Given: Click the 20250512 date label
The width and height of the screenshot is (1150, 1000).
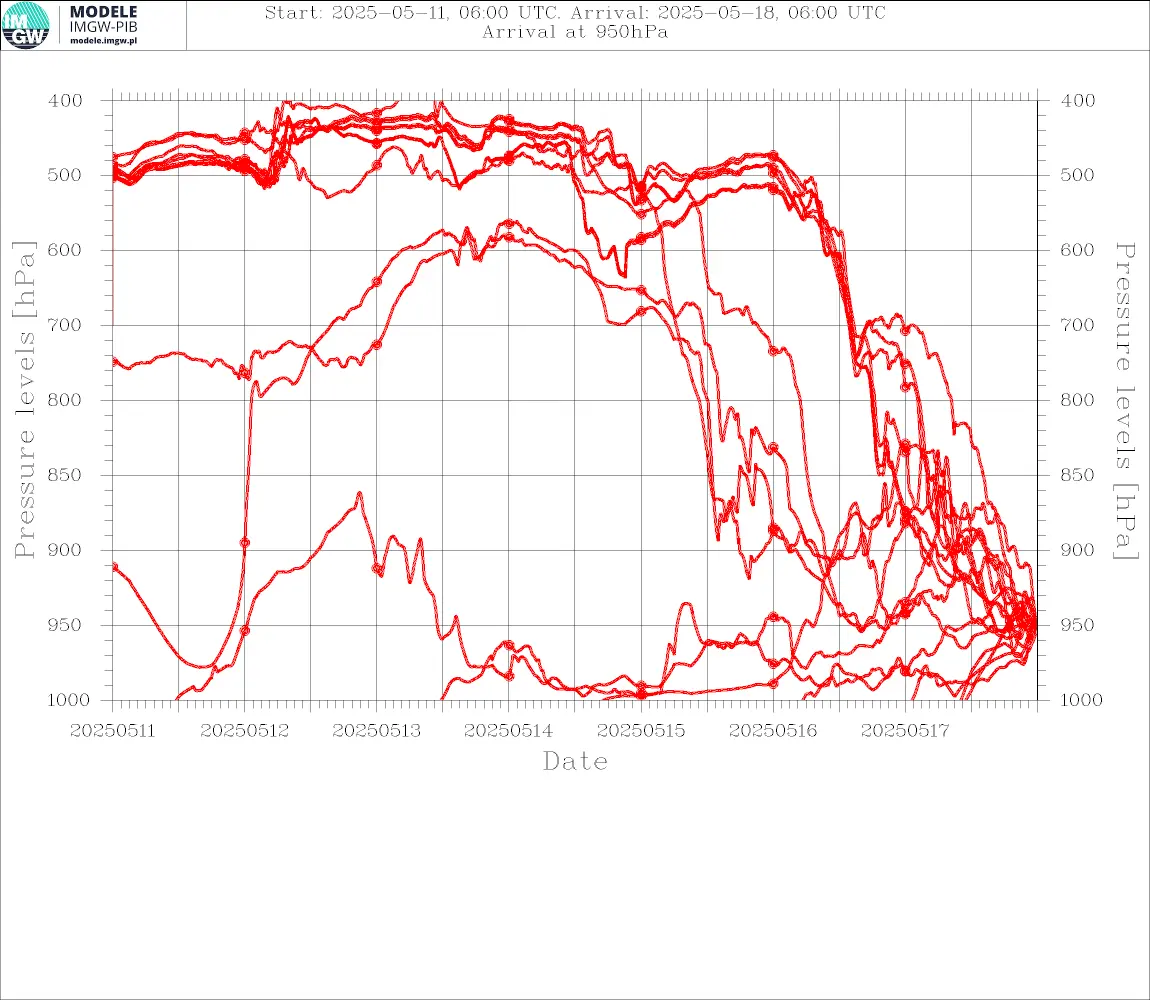Looking at the screenshot, I should 244,731.
